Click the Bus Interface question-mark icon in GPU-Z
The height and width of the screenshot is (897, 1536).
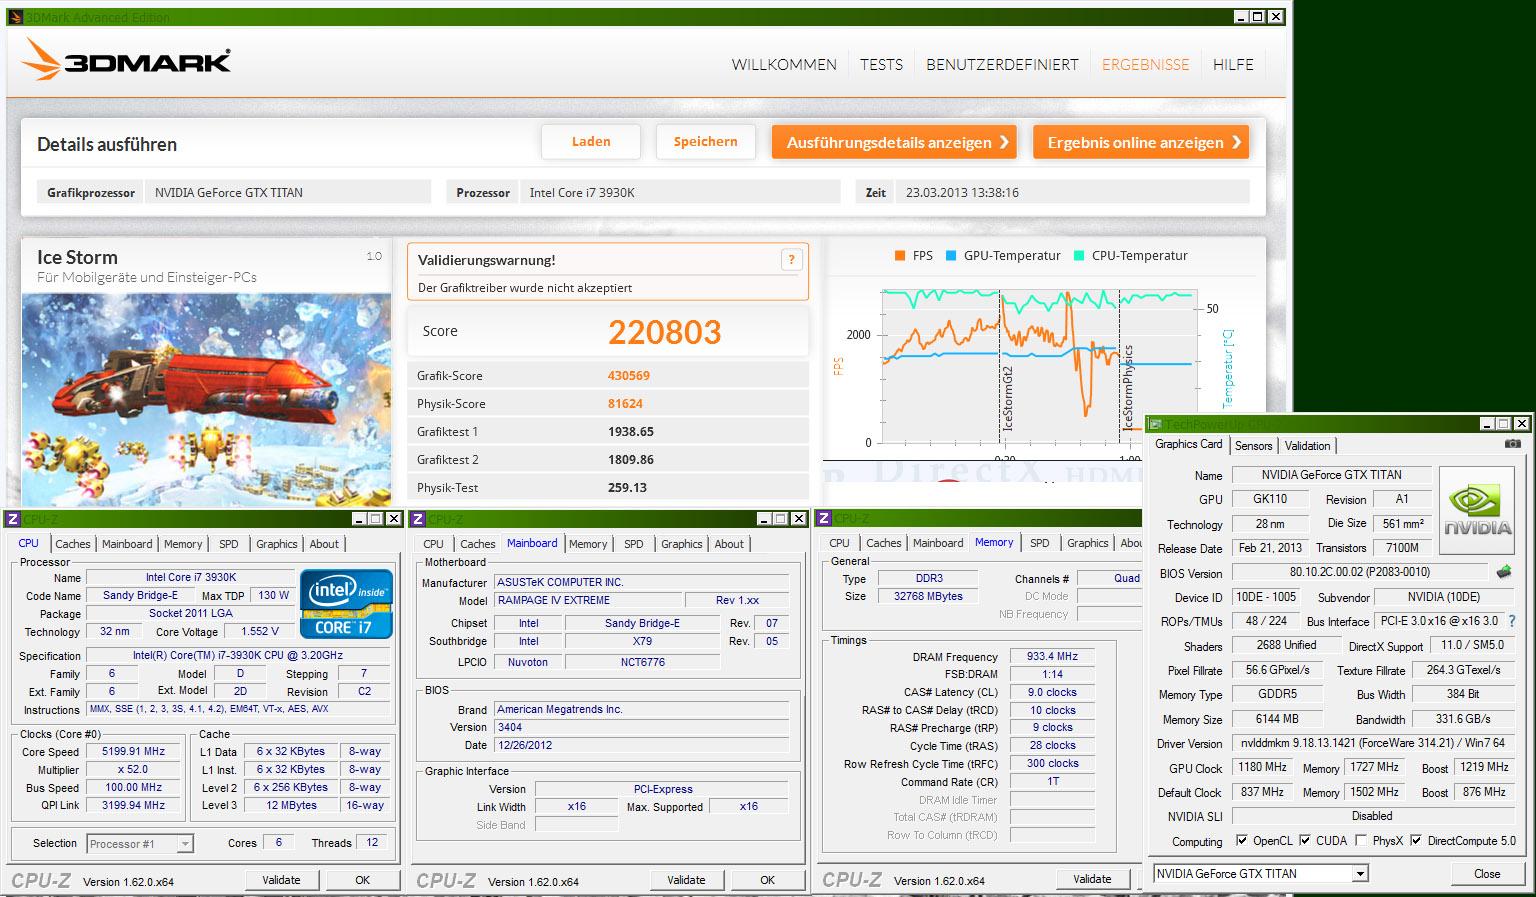[x=1511, y=621]
